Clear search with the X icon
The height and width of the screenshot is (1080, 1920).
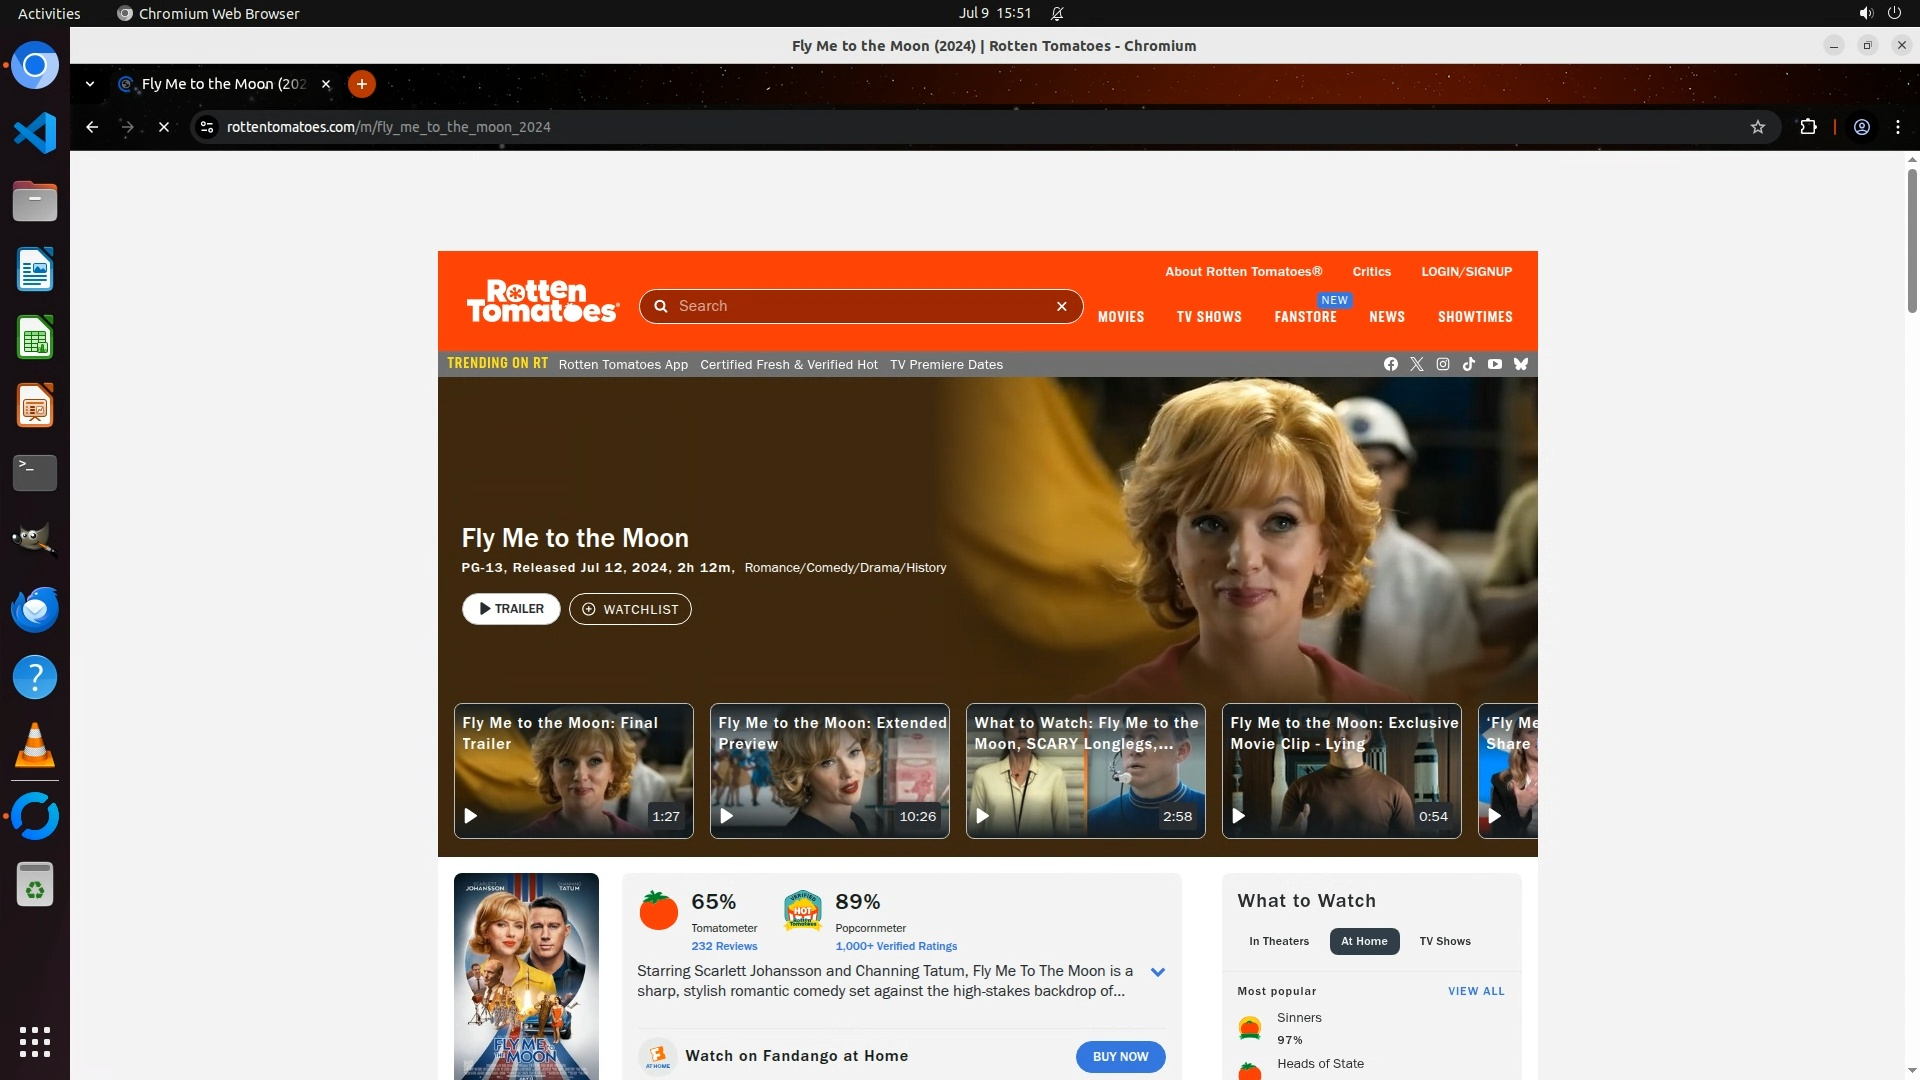click(1061, 306)
